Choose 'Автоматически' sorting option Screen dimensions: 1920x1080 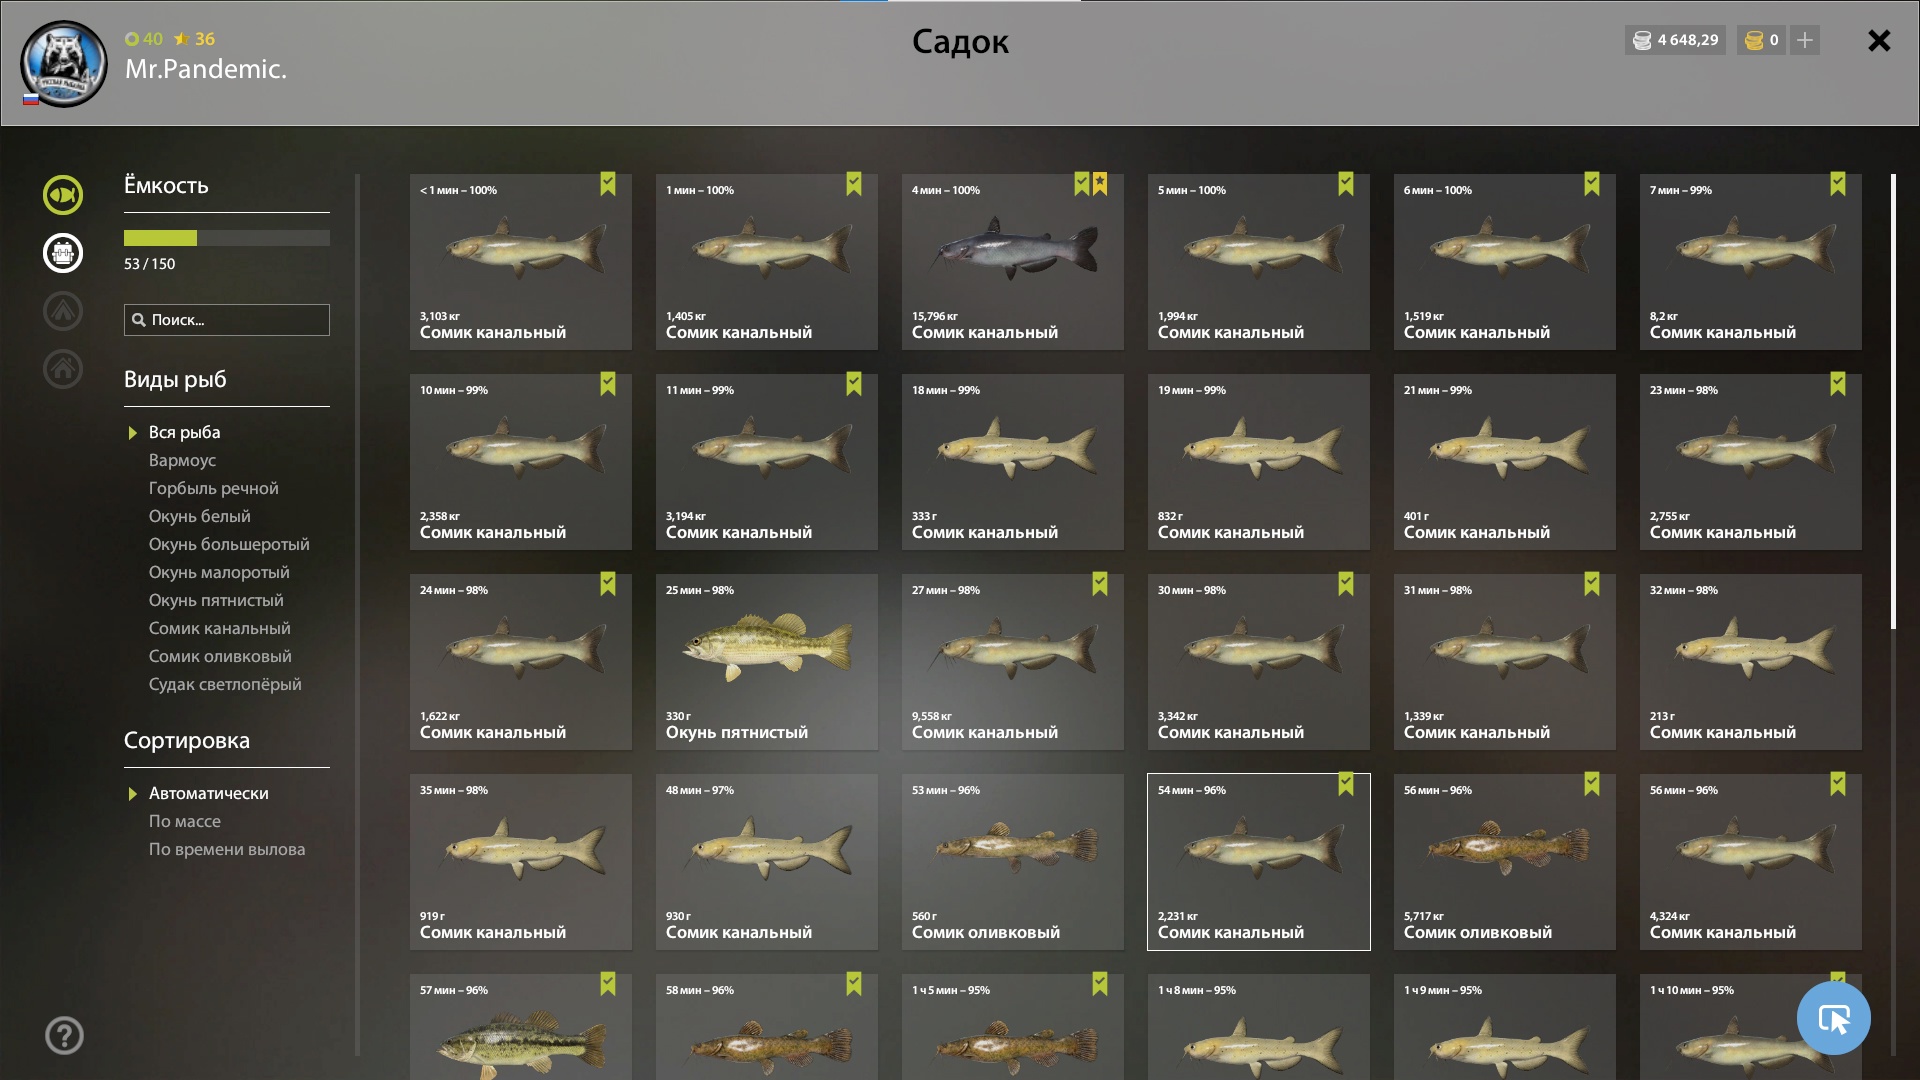click(x=208, y=793)
